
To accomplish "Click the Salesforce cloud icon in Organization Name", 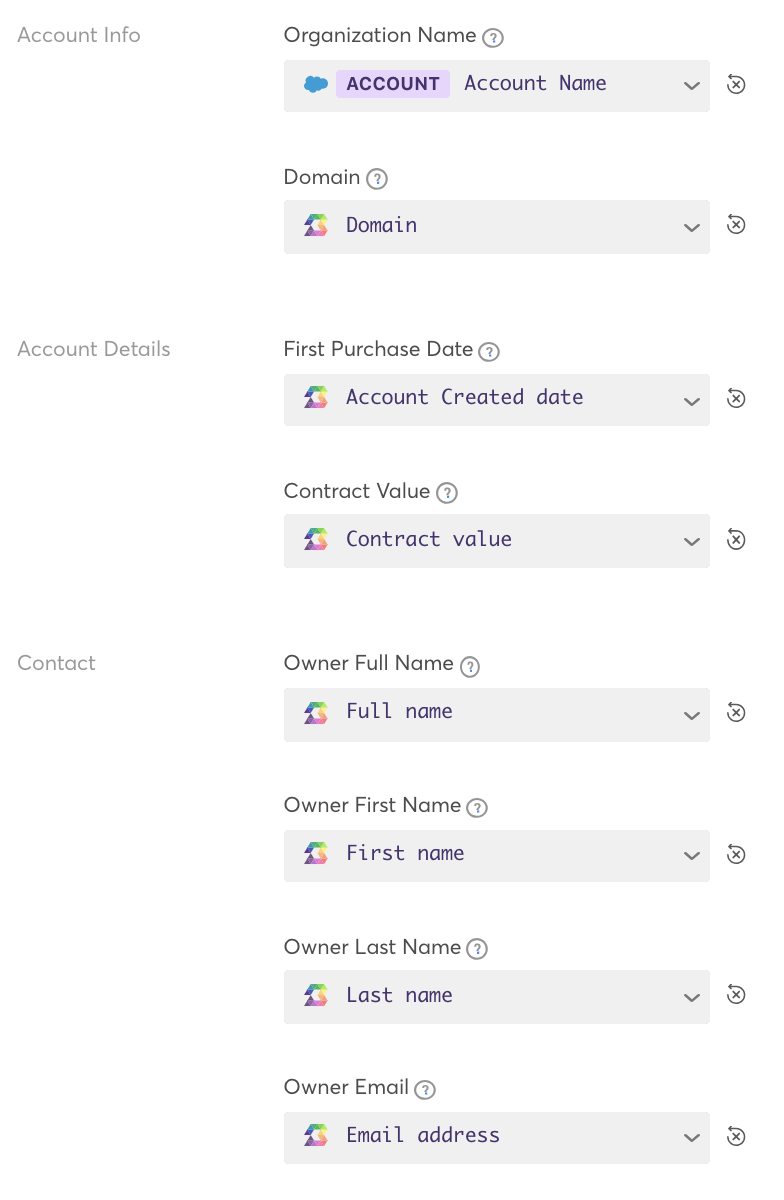I will (x=315, y=84).
